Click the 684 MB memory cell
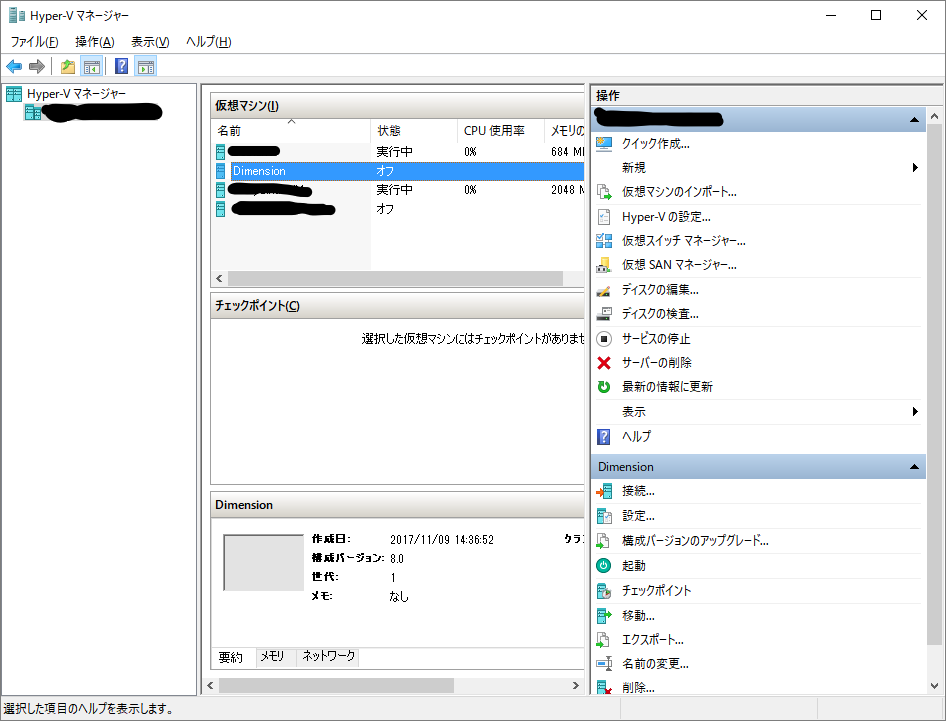 (567, 151)
